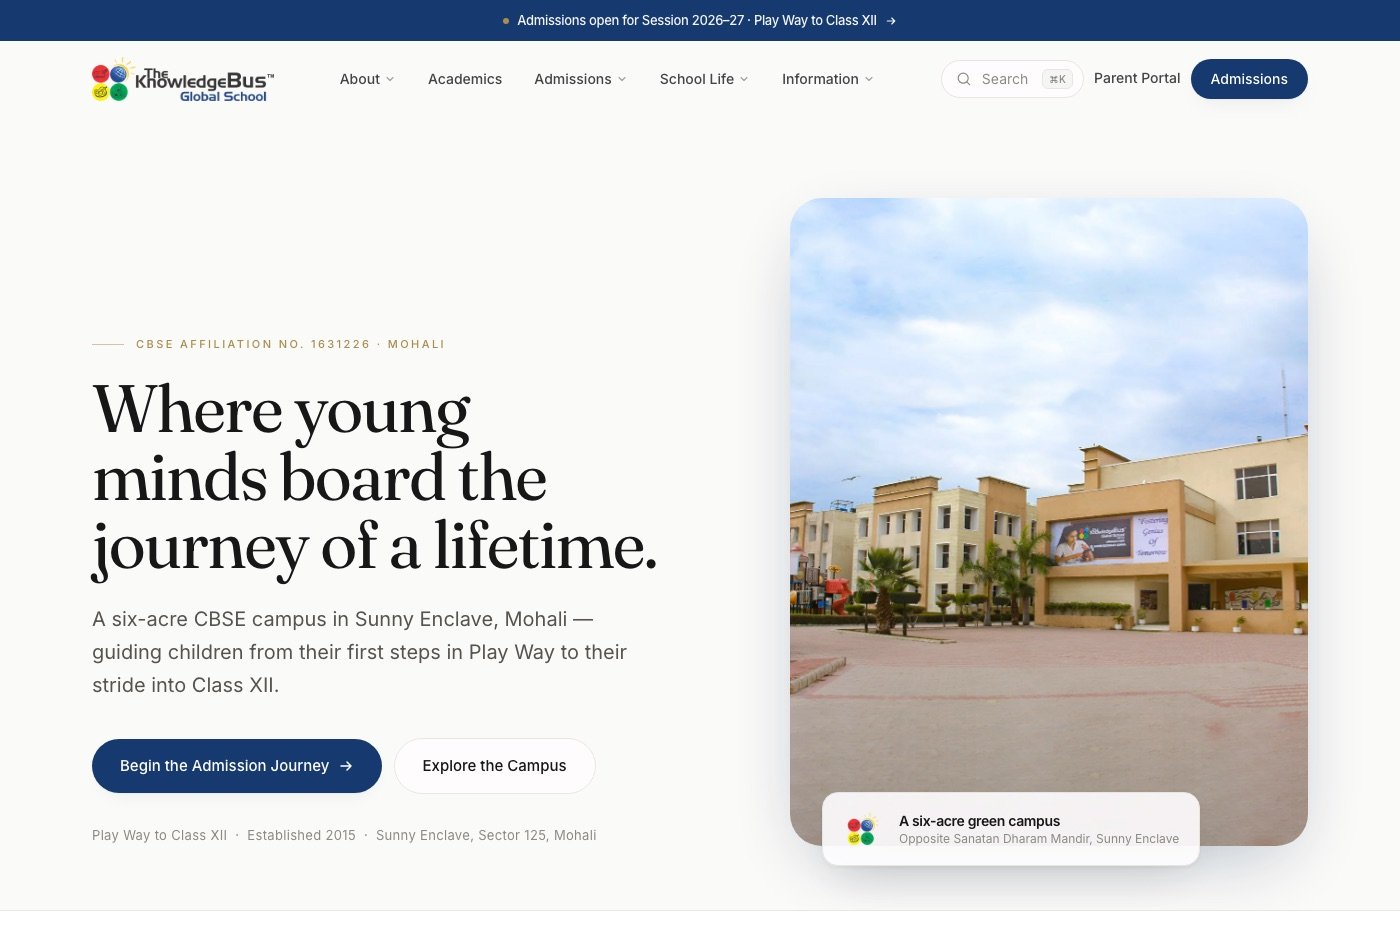This screenshot has width=1400, height=933.
Task: Click 'Play Way to Class XII' footer text
Action: coord(160,835)
